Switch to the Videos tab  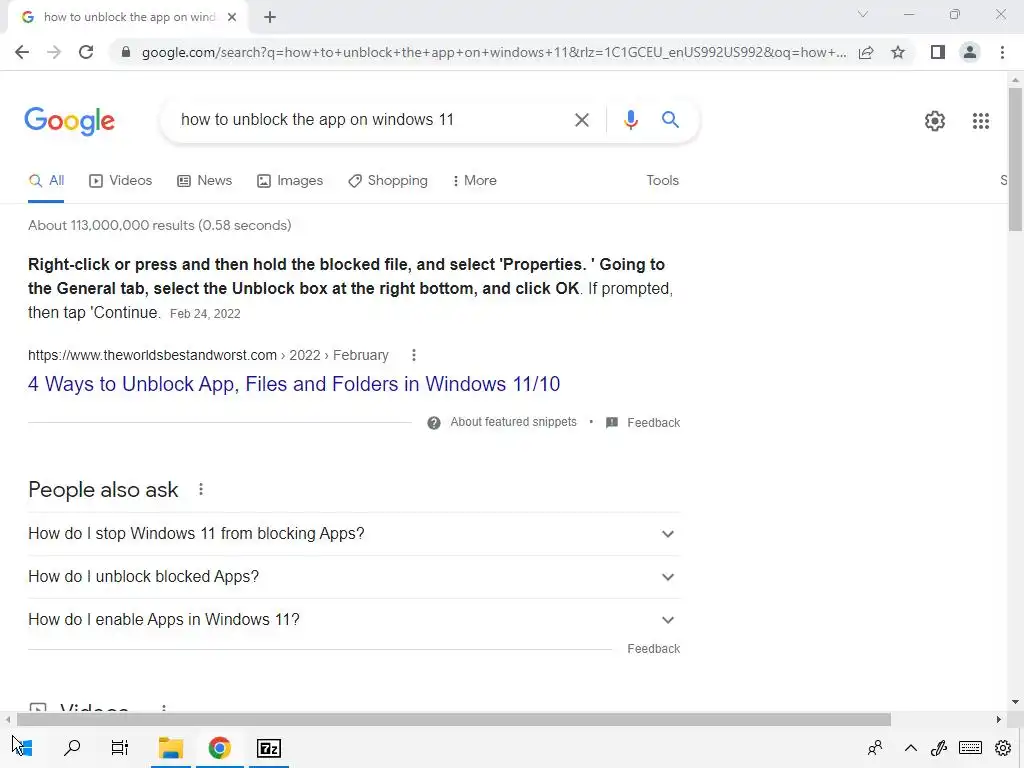click(x=120, y=181)
